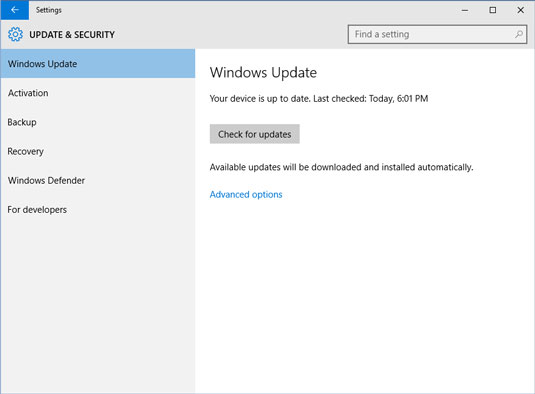Image resolution: width=535 pixels, height=394 pixels.
Task: Focus the Find a setting search field
Action: [x=437, y=34]
